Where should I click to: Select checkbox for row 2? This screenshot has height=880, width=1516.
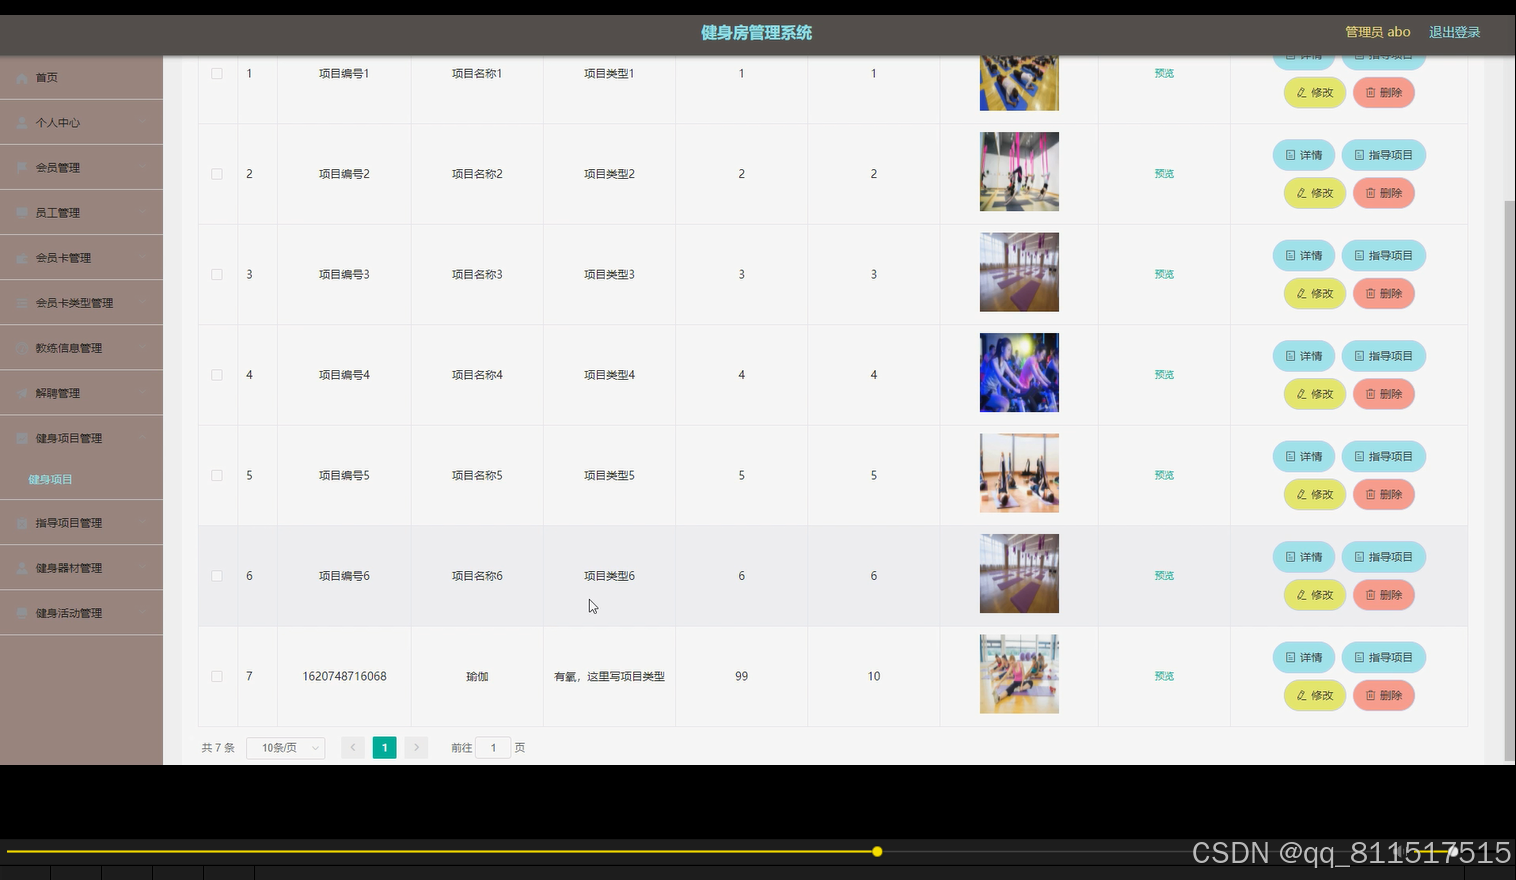coord(217,174)
